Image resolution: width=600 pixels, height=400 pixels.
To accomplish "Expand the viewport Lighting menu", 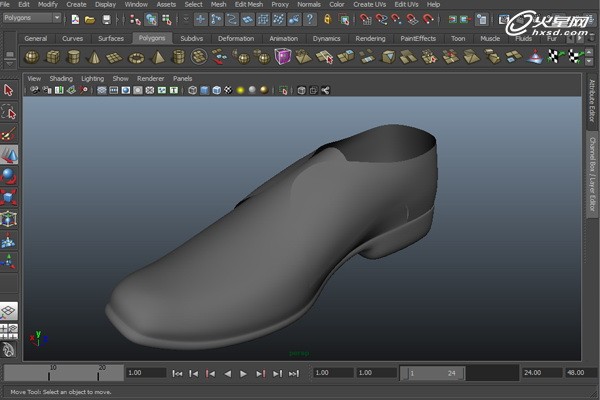I will point(92,78).
